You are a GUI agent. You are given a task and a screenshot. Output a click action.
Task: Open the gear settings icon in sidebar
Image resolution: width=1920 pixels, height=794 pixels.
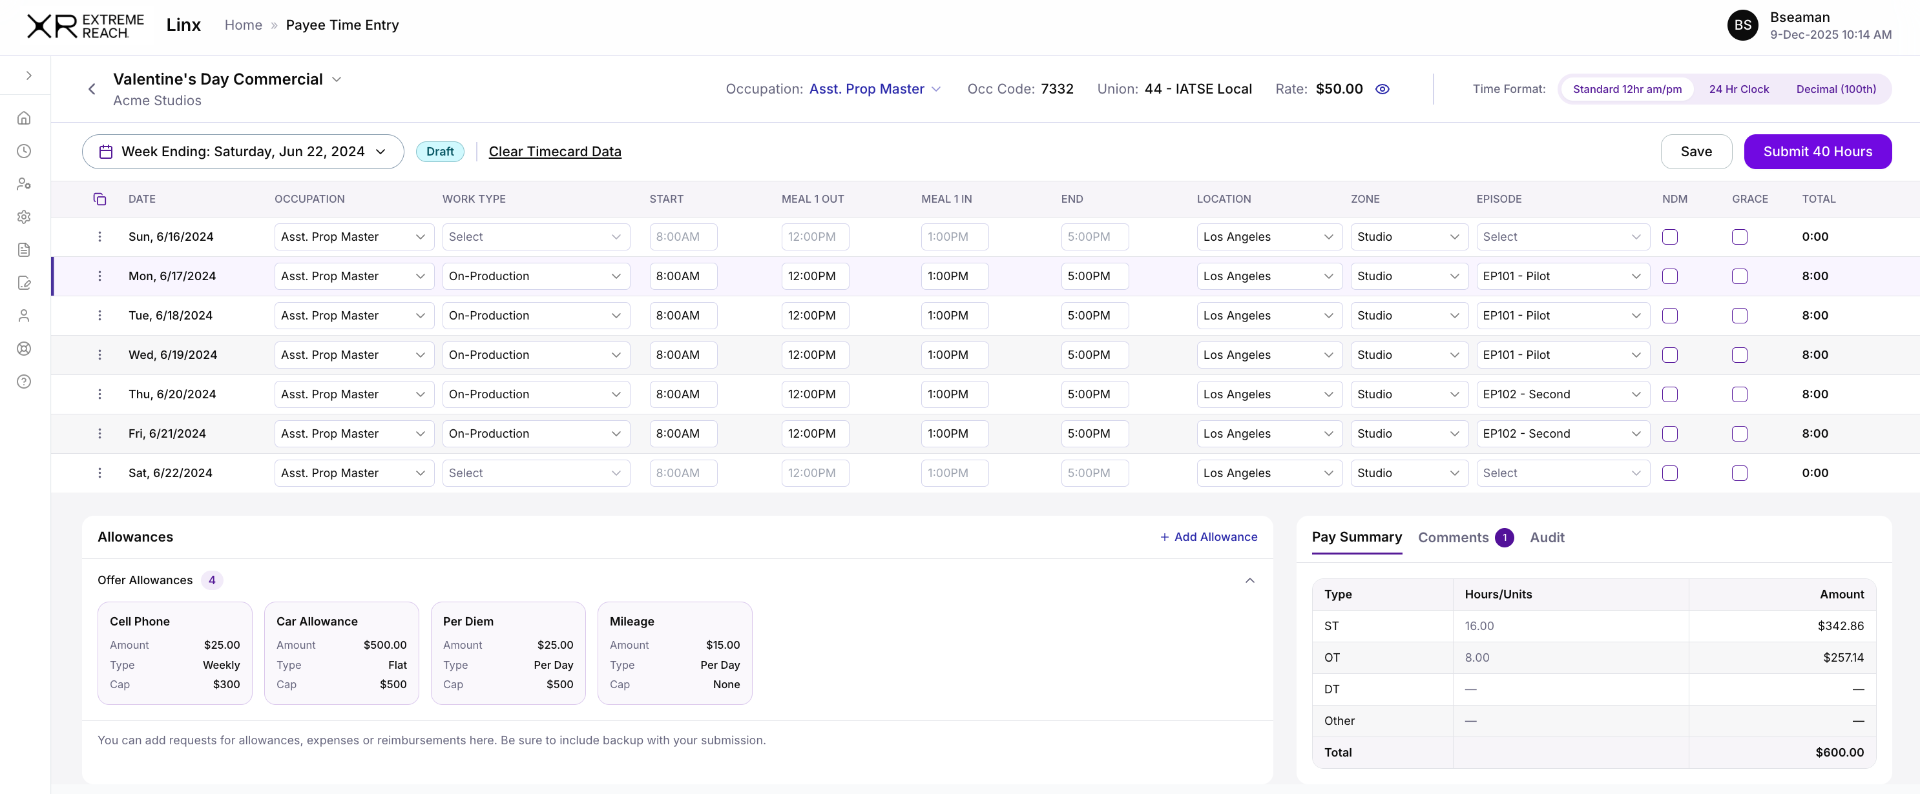(24, 217)
